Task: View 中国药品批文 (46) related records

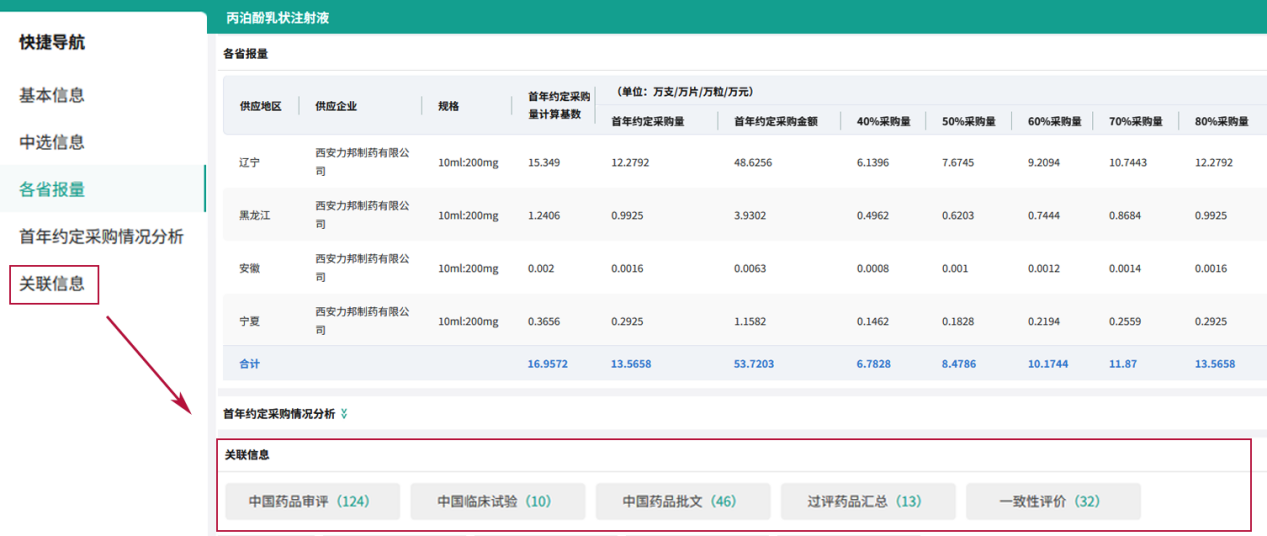Action: point(682,501)
